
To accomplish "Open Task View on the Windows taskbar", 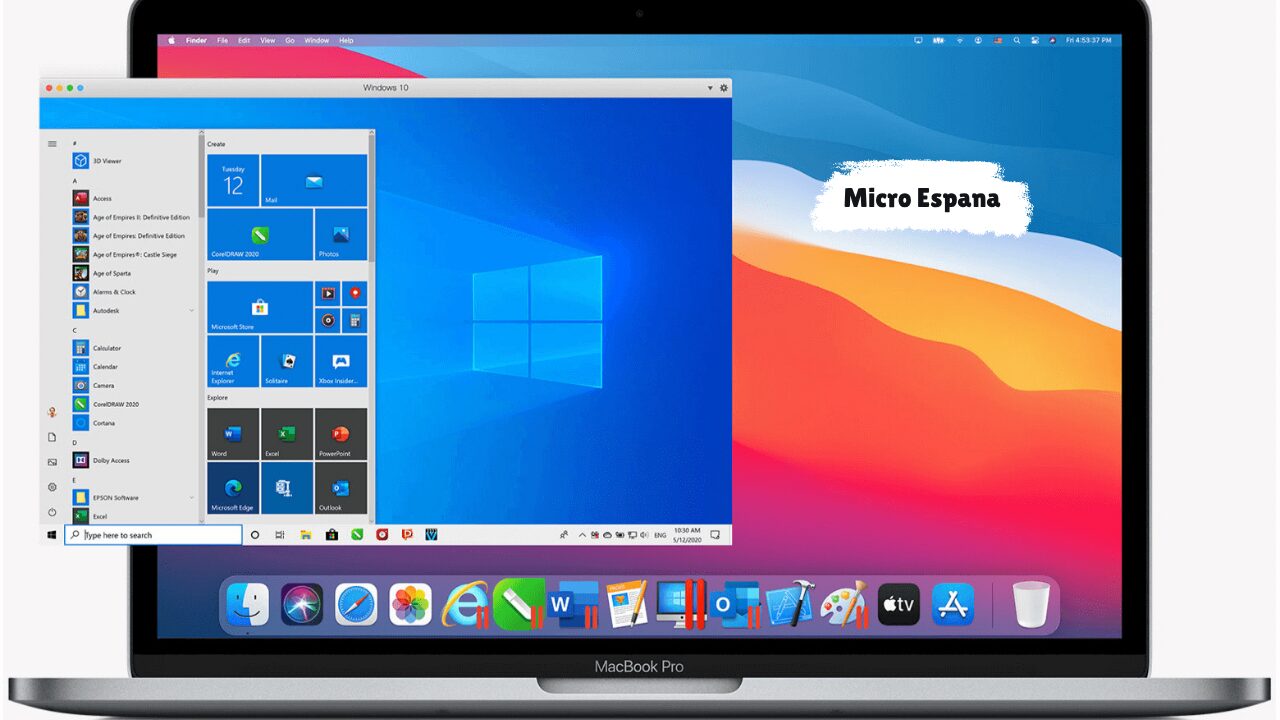I will click(x=280, y=535).
